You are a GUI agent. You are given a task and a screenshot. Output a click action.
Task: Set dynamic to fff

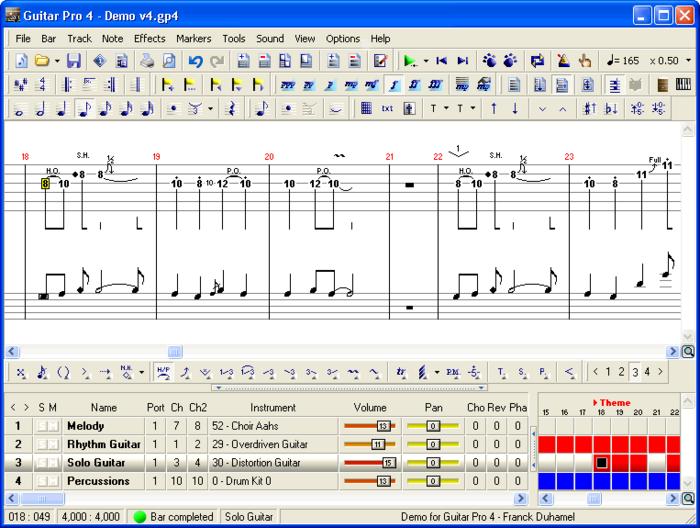436,84
